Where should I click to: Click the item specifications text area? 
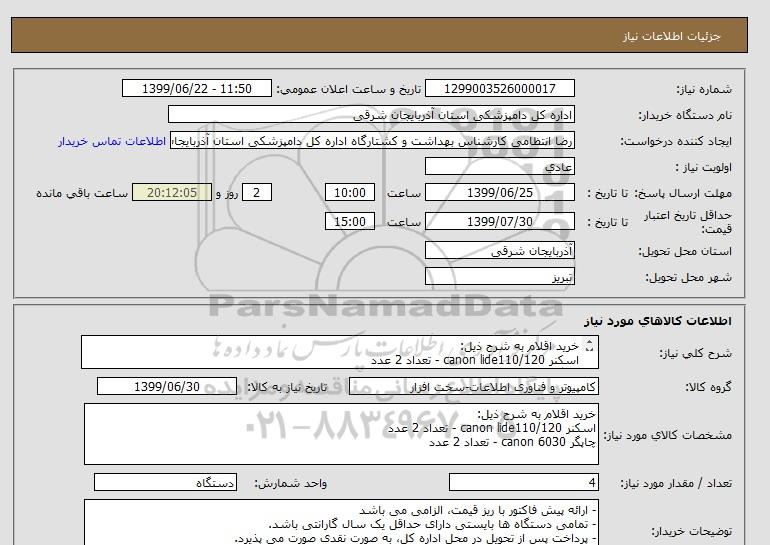(x=341, y=434)
